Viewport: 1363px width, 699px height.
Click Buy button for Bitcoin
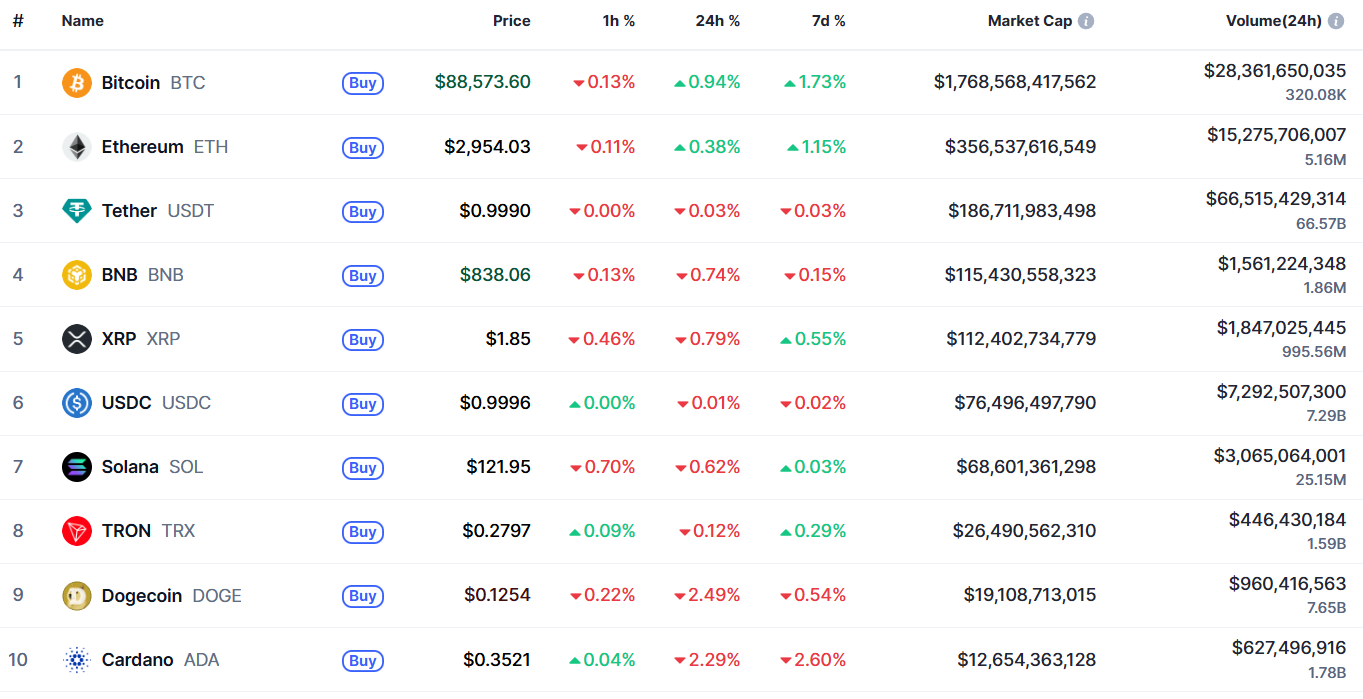[x=363, y=83]
